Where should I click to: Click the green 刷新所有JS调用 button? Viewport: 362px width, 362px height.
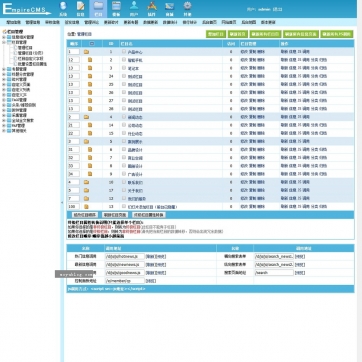pos(337,34)
